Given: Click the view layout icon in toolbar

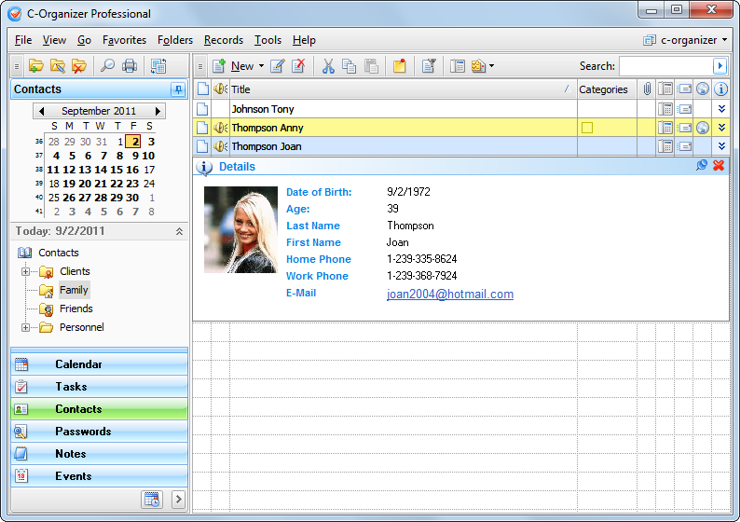Looking at the screenshot, I should (457, 66).
